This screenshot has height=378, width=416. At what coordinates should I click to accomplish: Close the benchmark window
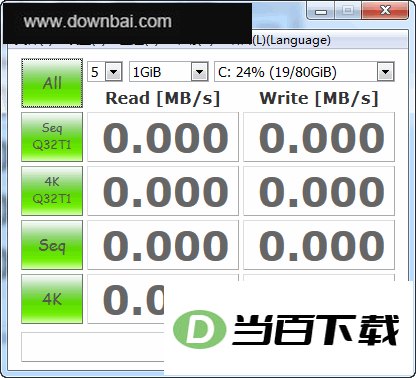click(x=385, y=11)
